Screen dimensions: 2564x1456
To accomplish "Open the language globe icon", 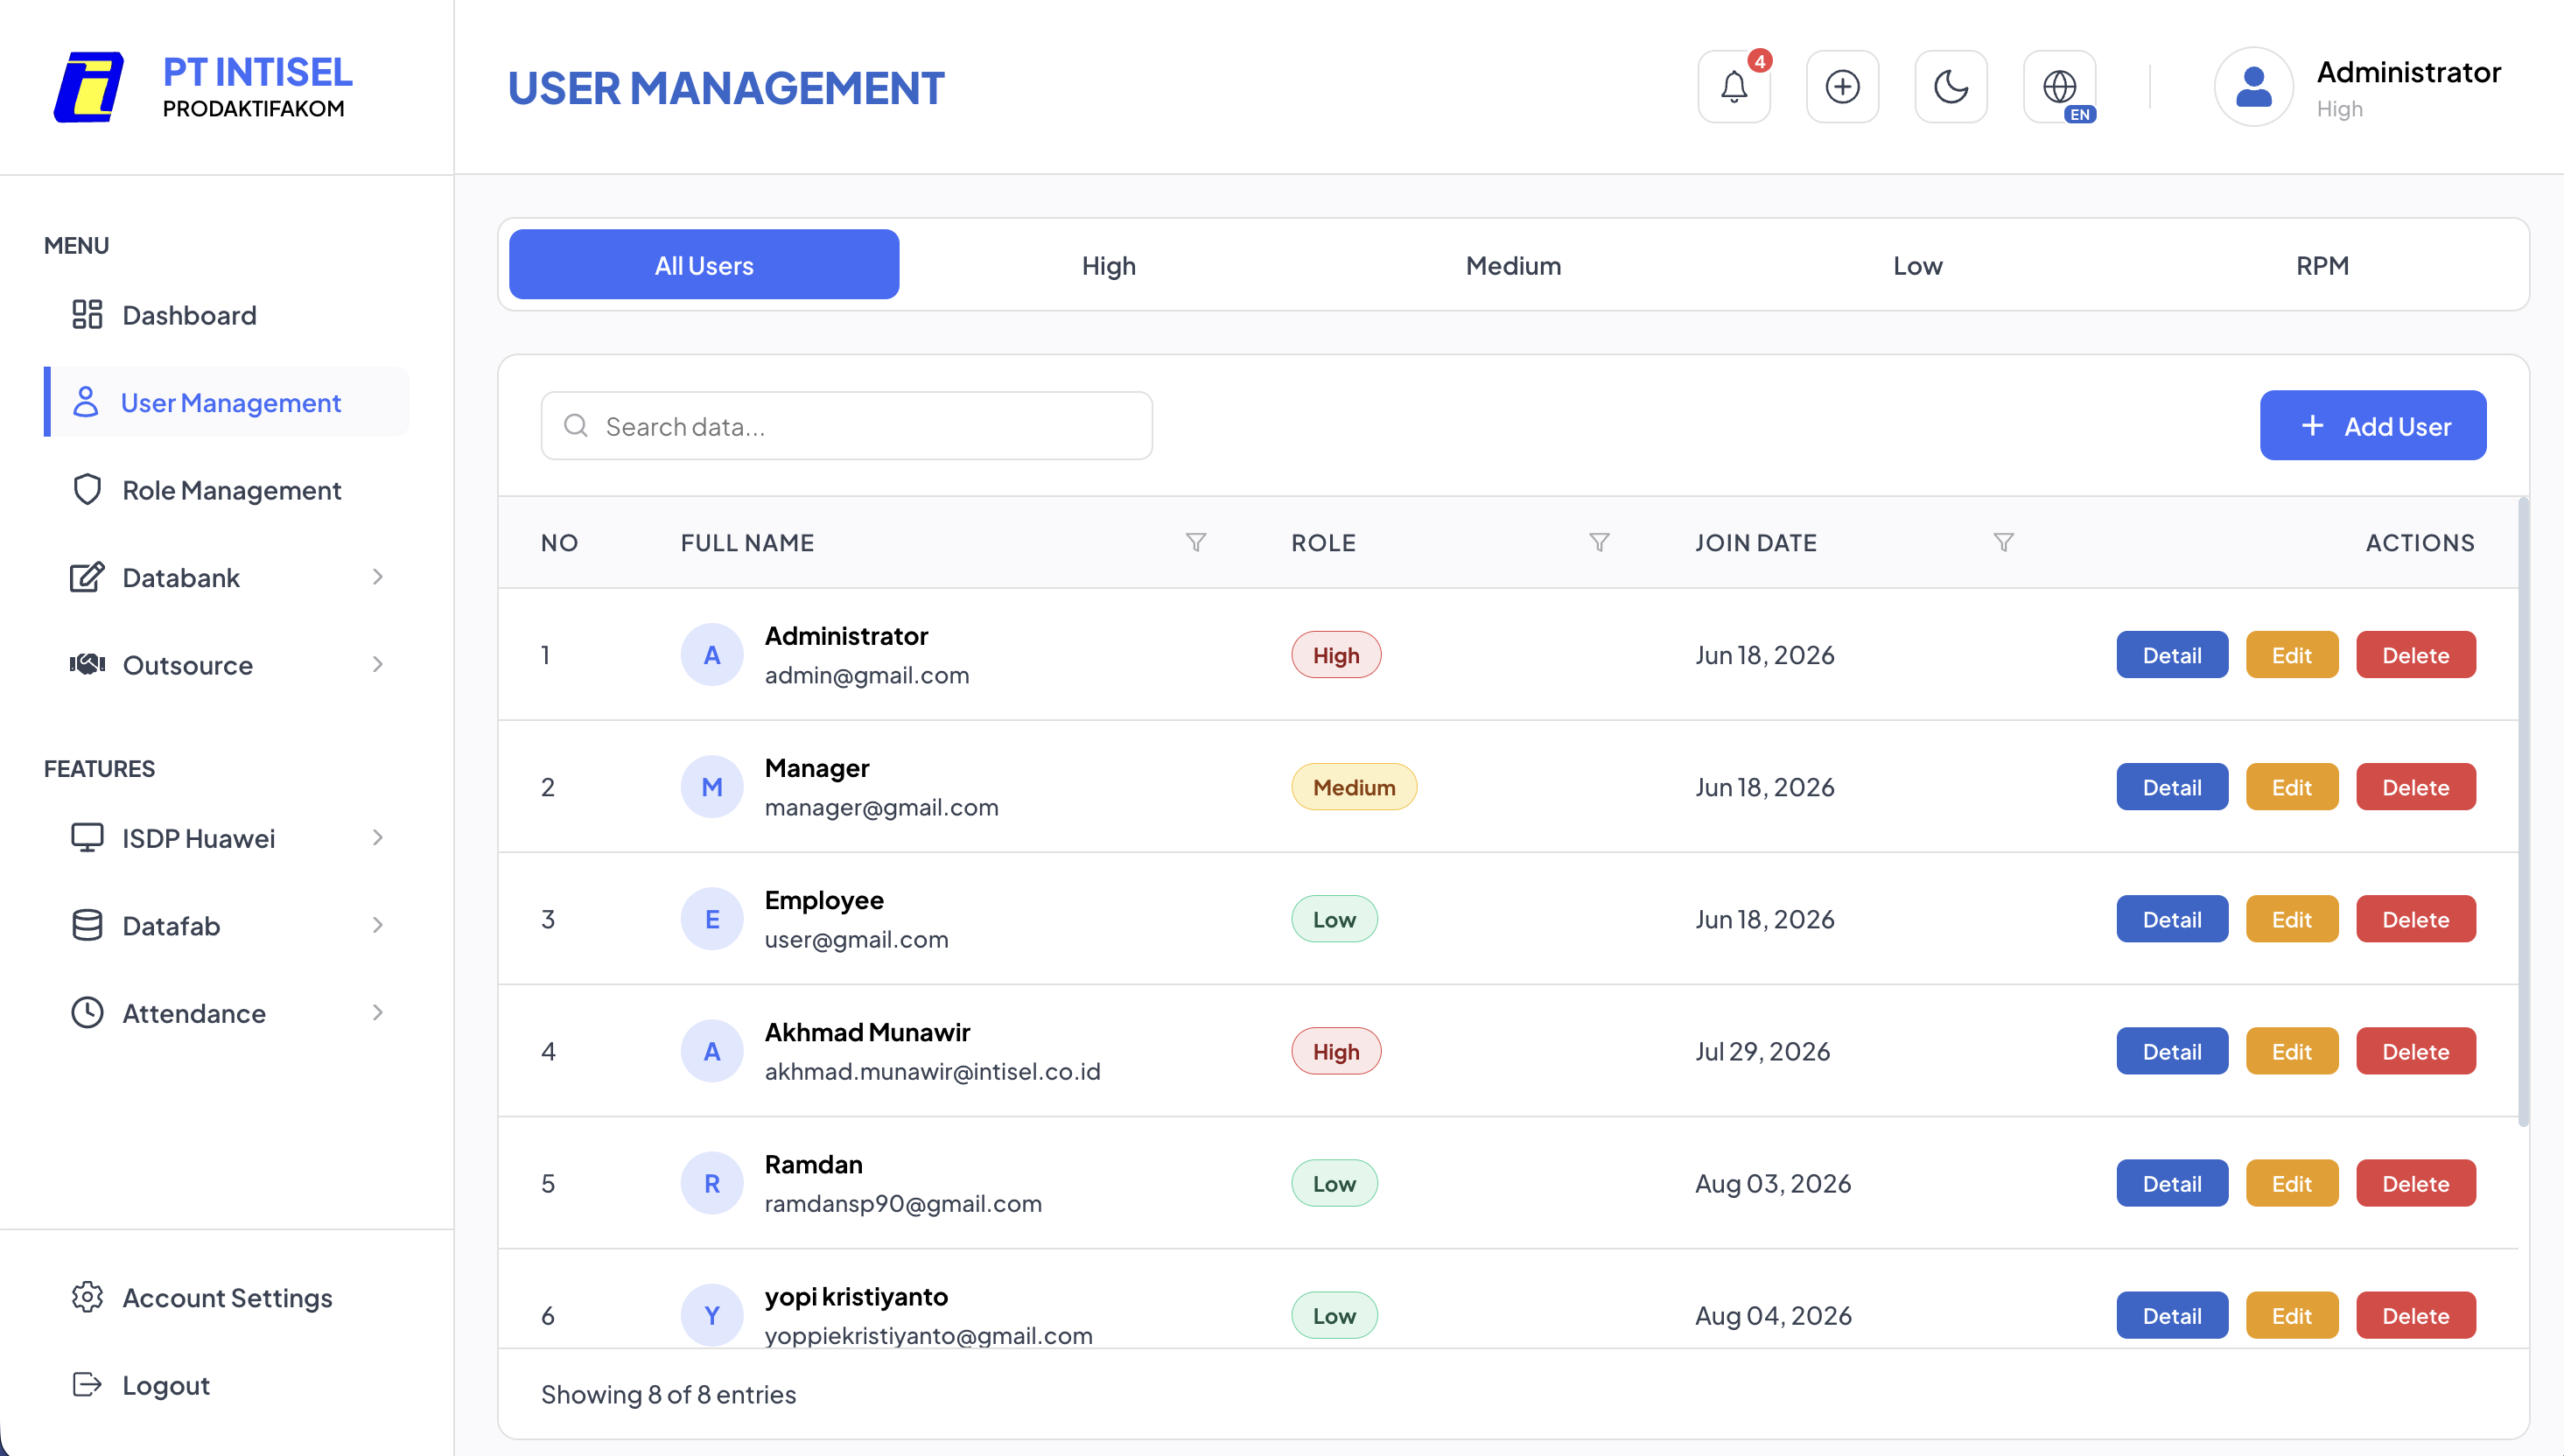I will coord(2059,87).
